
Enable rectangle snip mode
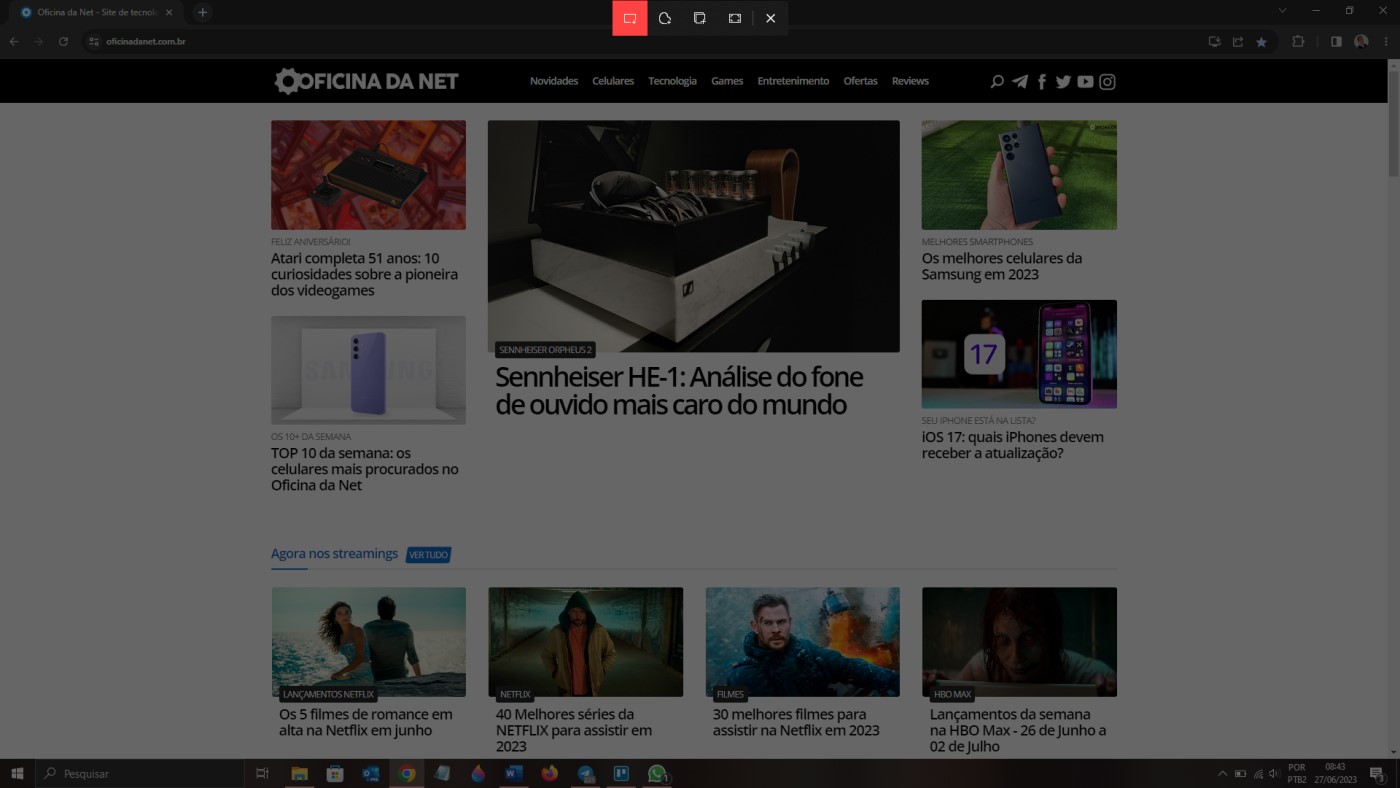[628, 17]
